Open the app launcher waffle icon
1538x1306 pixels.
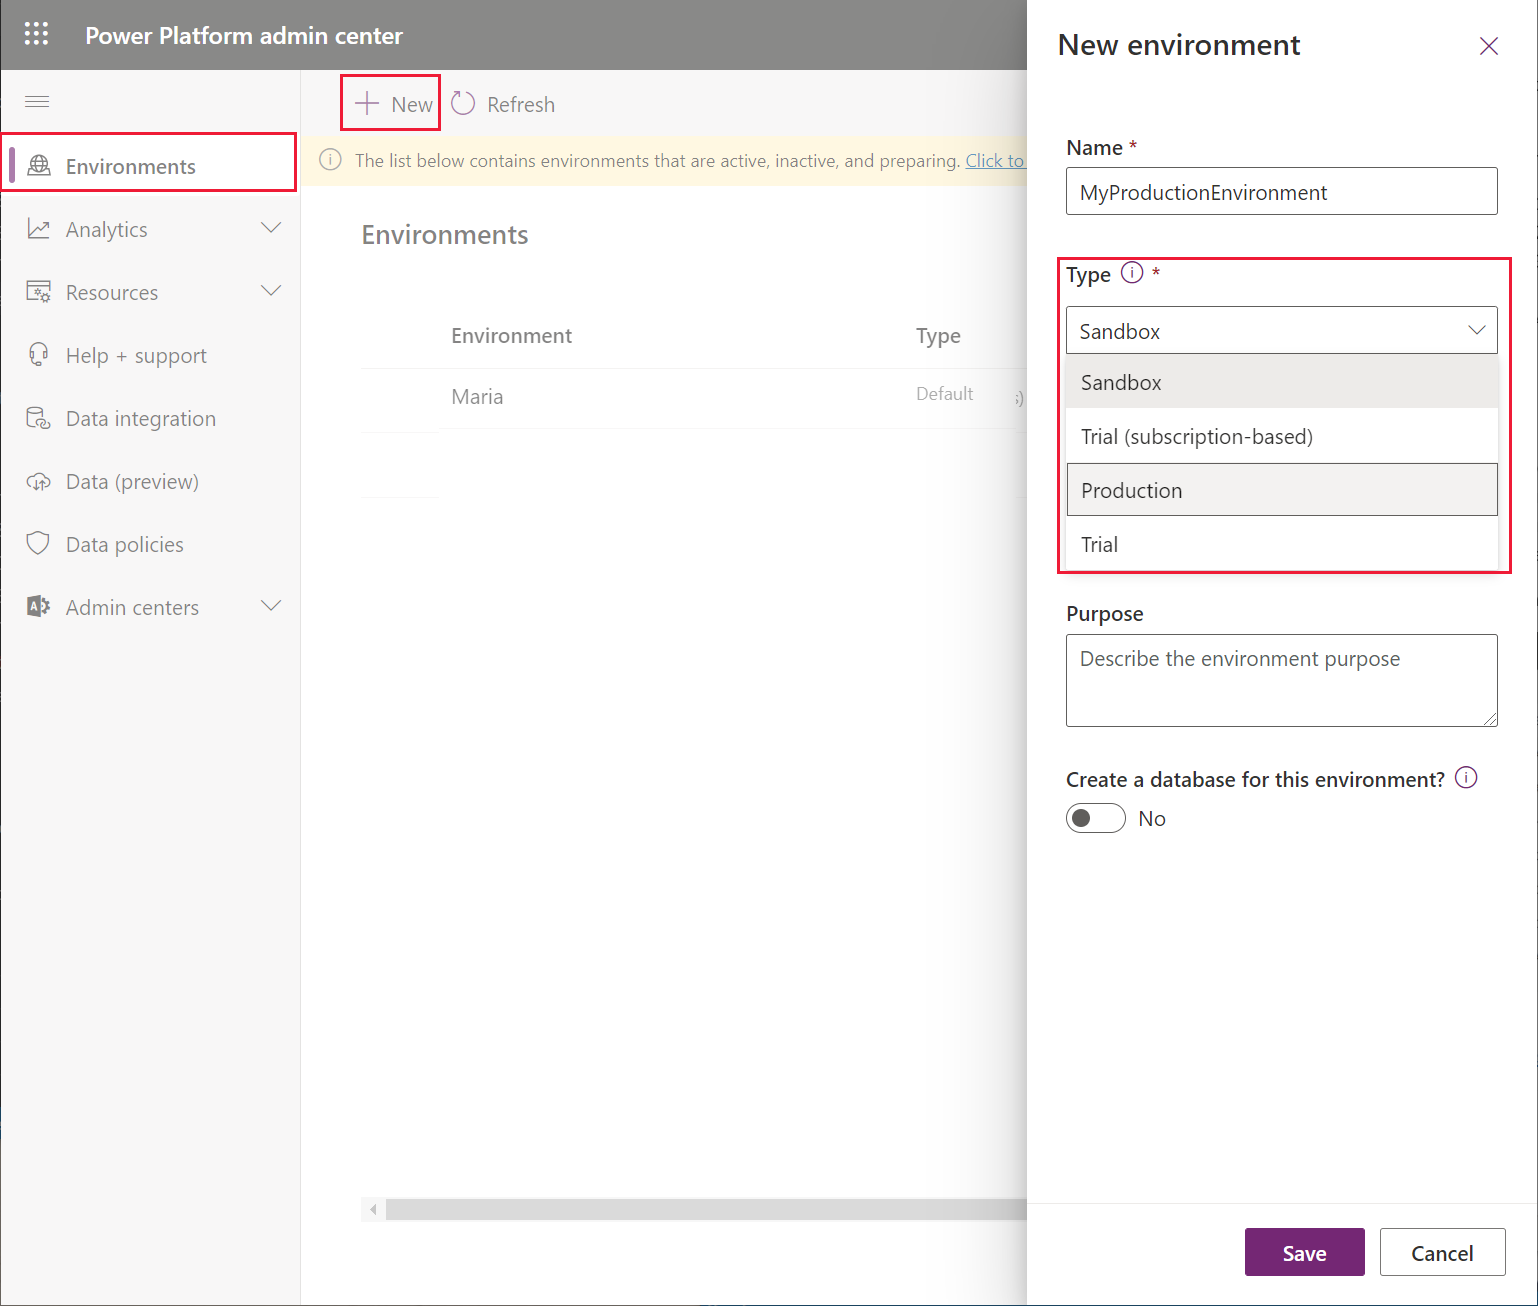tap(36, 34)
